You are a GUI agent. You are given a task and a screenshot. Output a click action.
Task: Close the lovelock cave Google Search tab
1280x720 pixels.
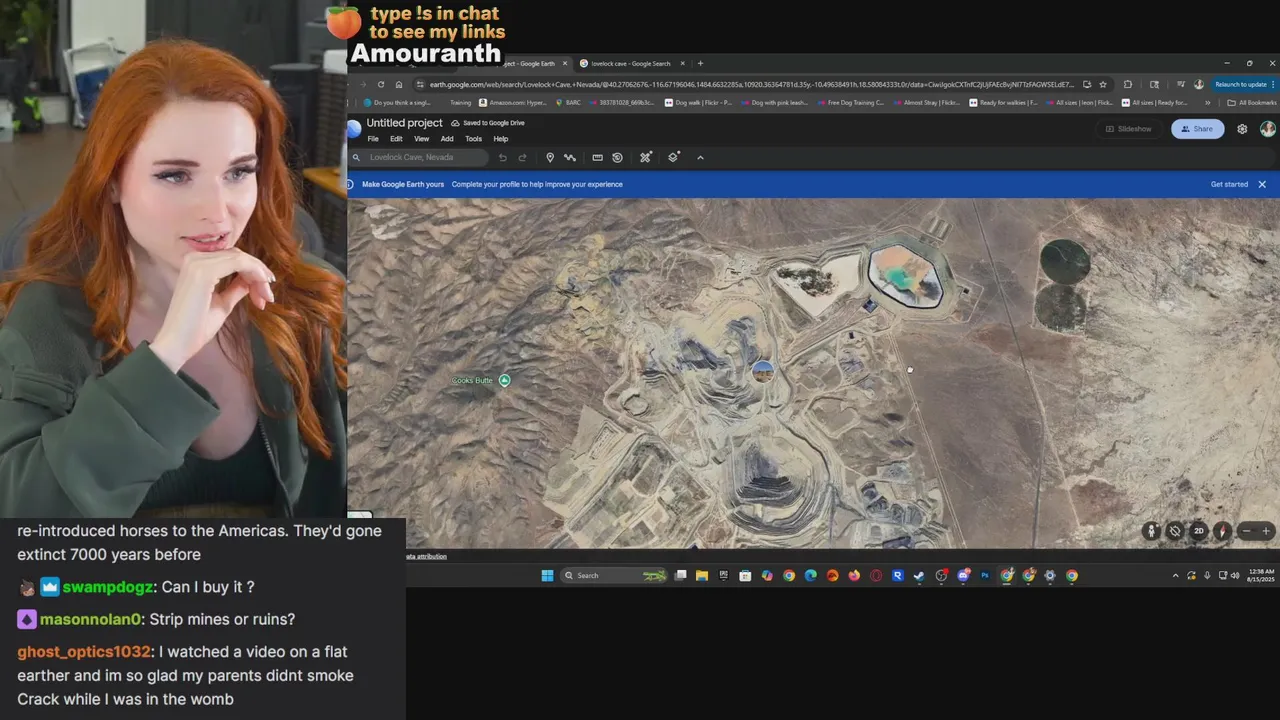683,63
